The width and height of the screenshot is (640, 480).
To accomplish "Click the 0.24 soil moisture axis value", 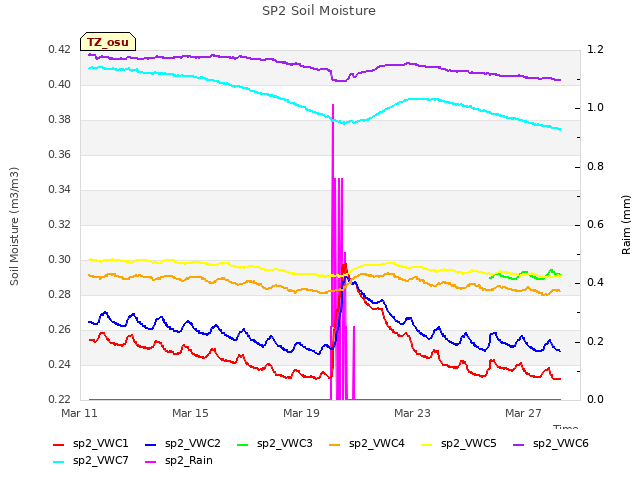I will (60, 364).
